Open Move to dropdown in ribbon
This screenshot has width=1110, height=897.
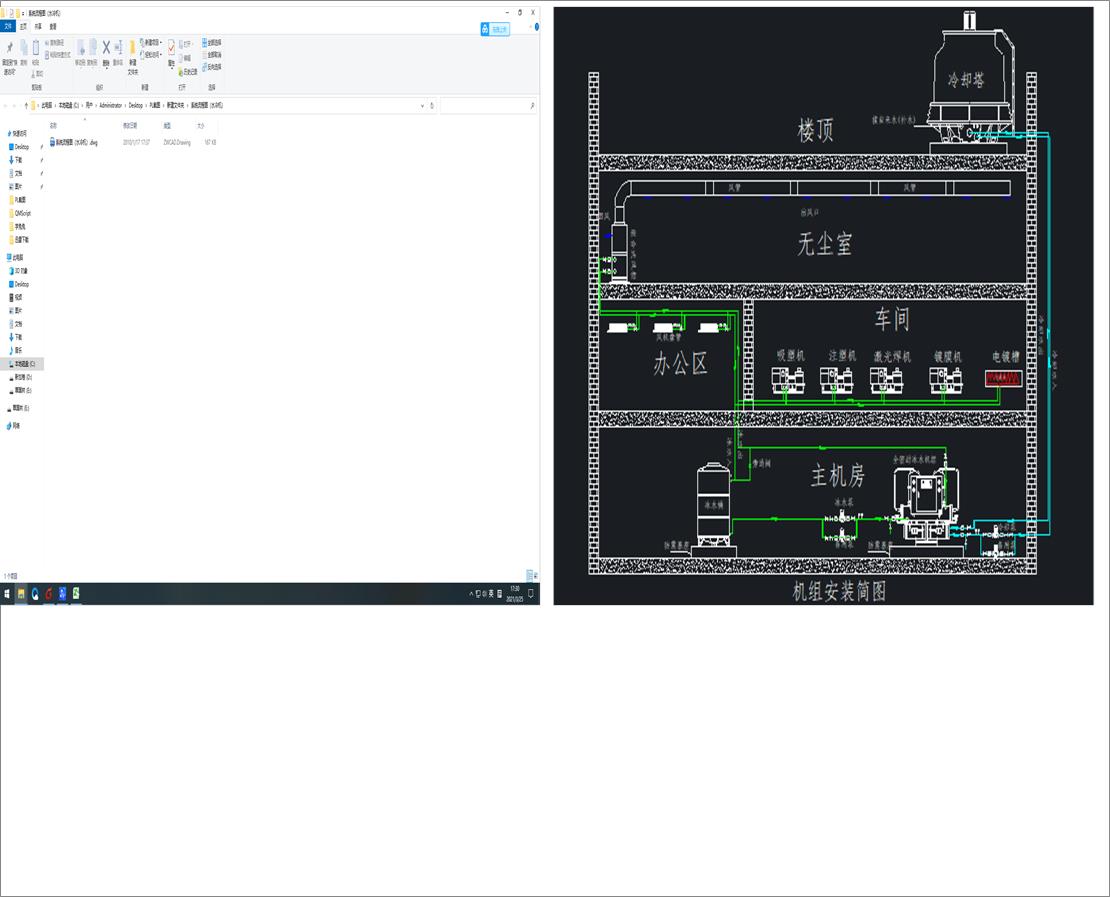pos(80,51)
